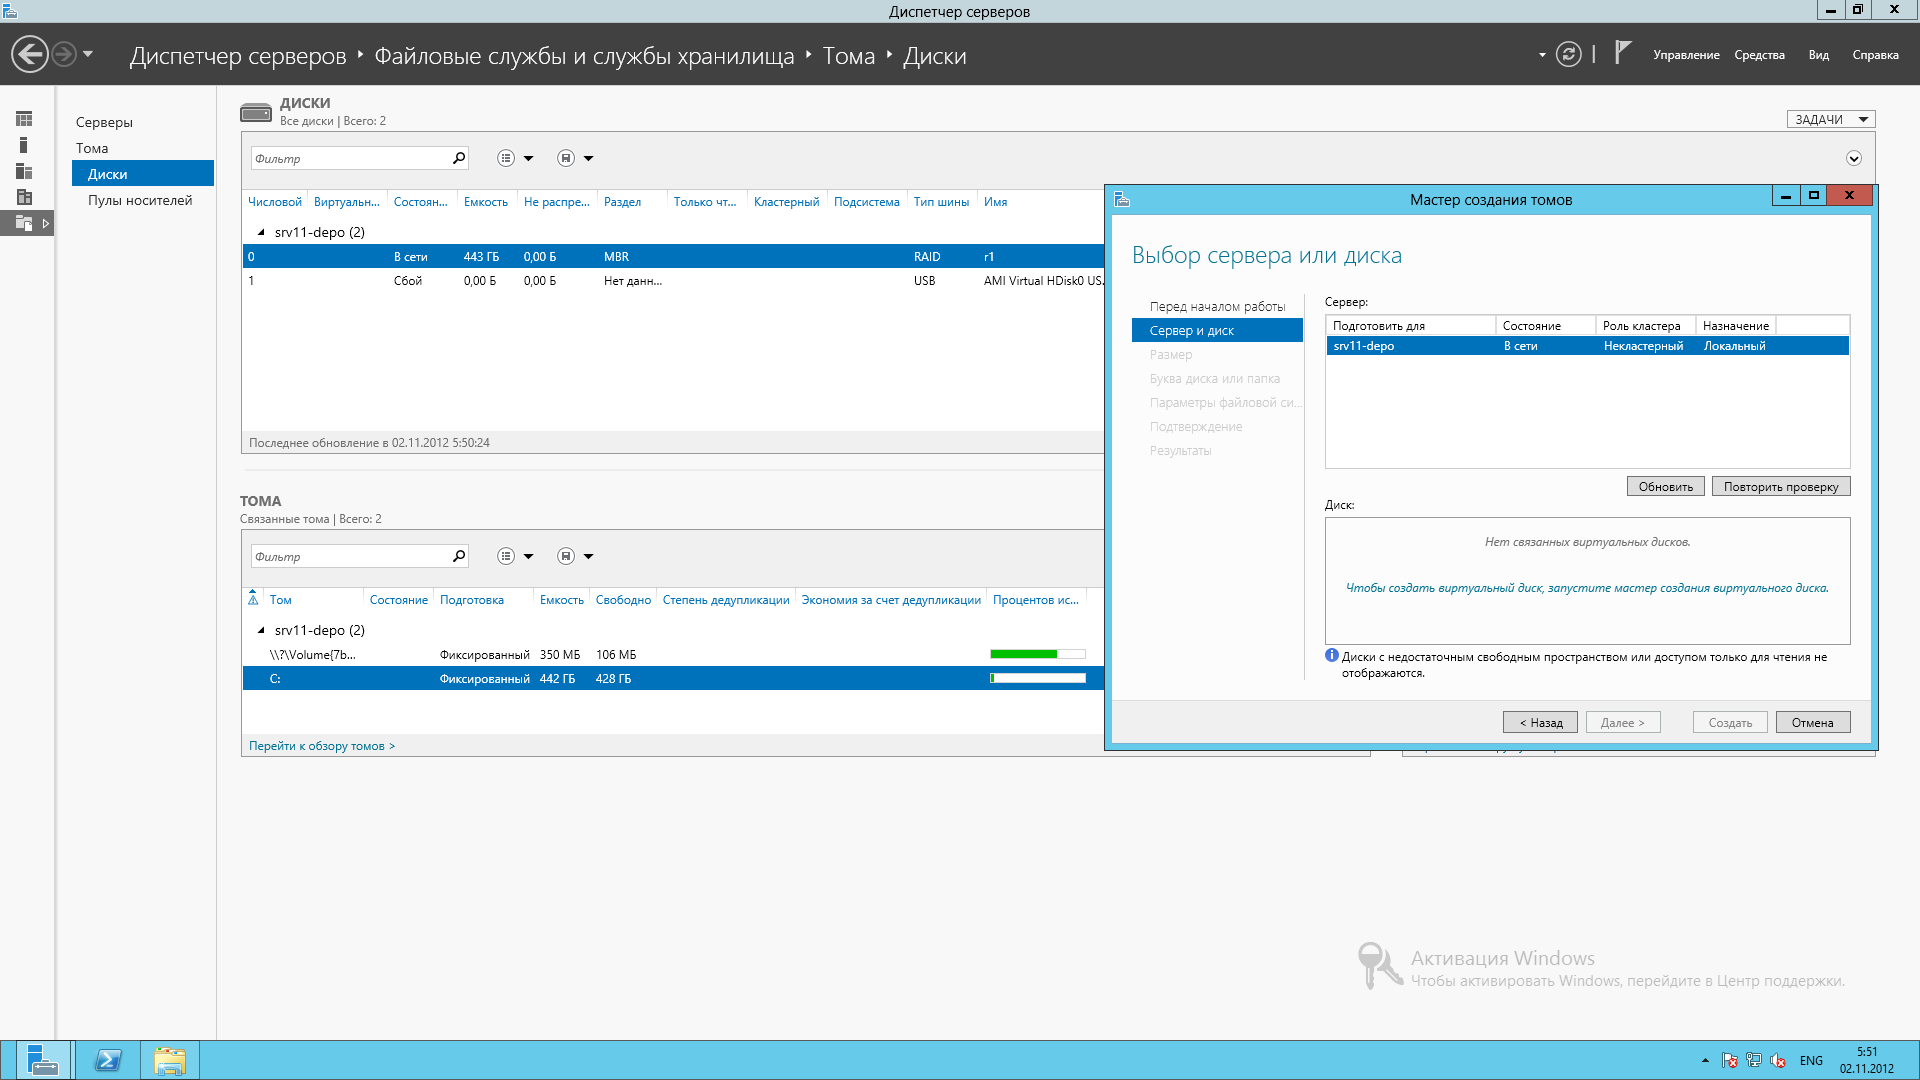Select Пулы носителей in navigation pane
The image size is (1920, 1080).
140,200
